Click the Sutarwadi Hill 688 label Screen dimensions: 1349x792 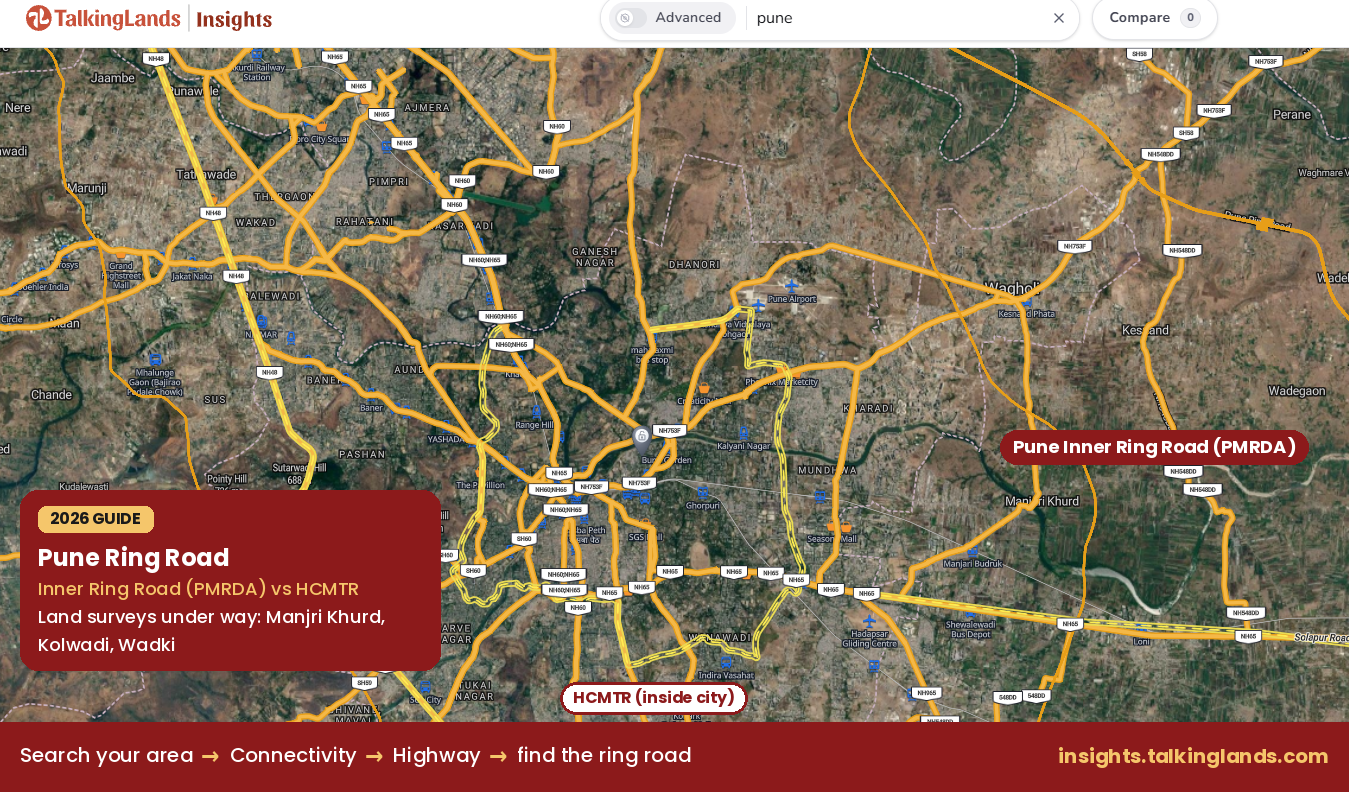pyautogui.click(x=299, y=473)
